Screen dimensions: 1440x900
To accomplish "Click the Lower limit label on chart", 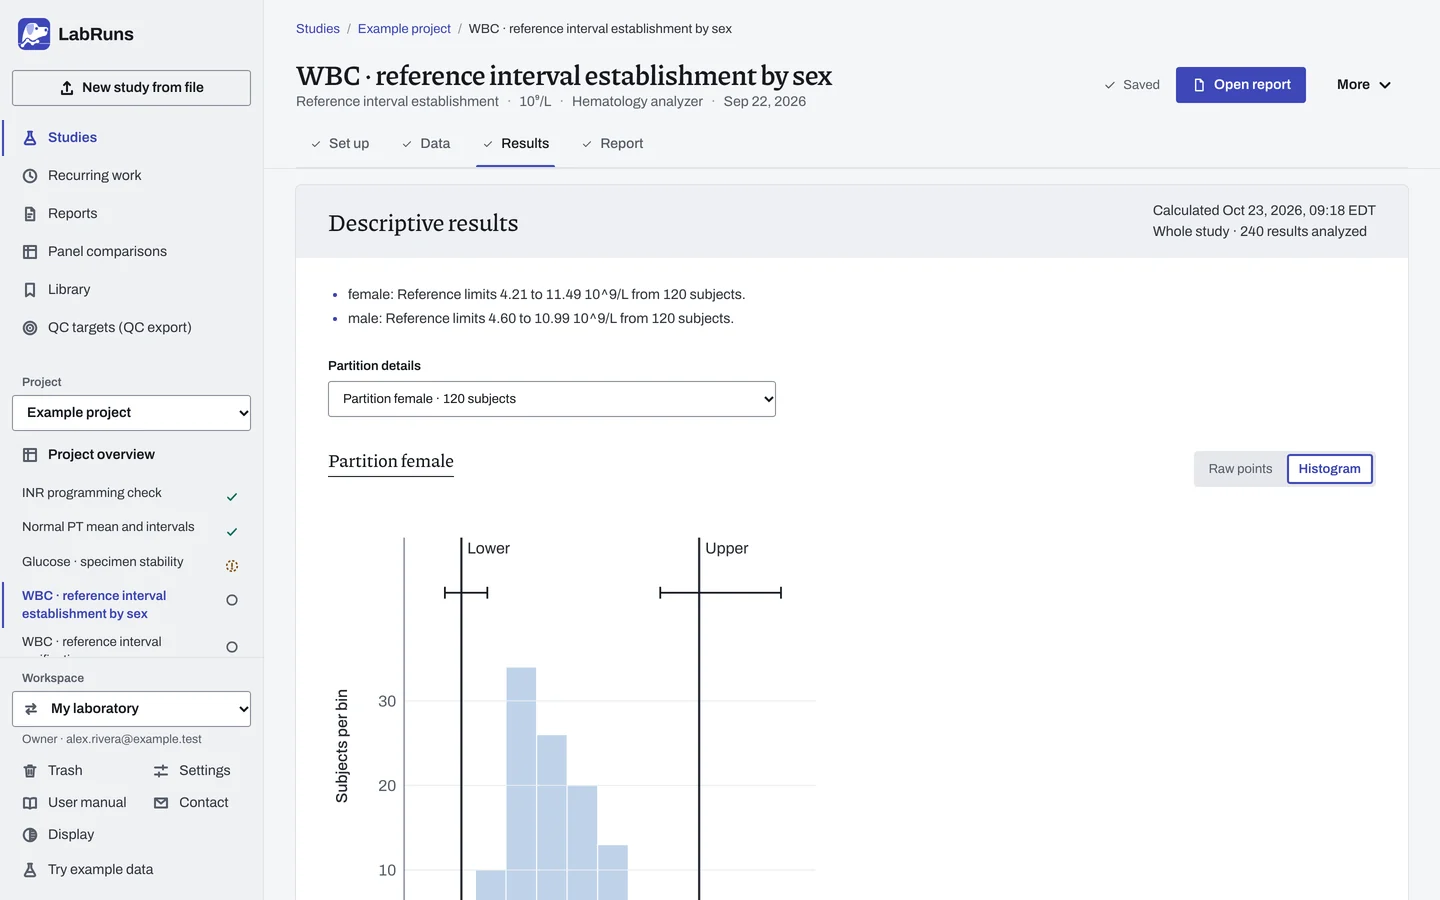I will click(x=488, y=549).
